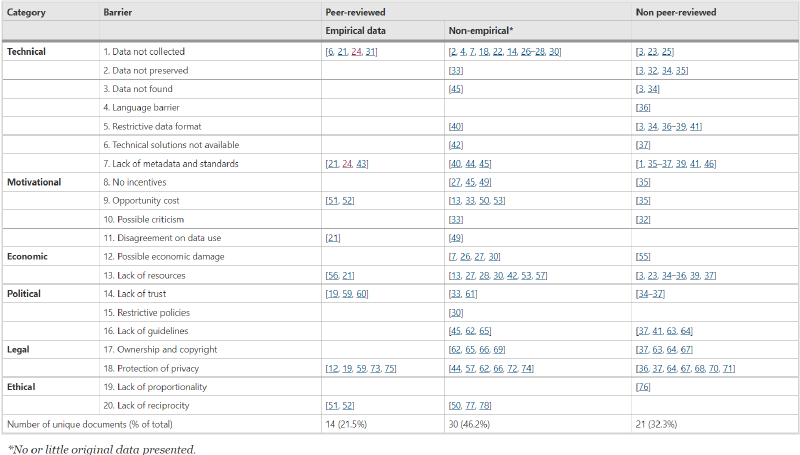Viewport: 800px width, 455px height.
Task: Open reference 36 for Language barrier
Action: point(643,108)
